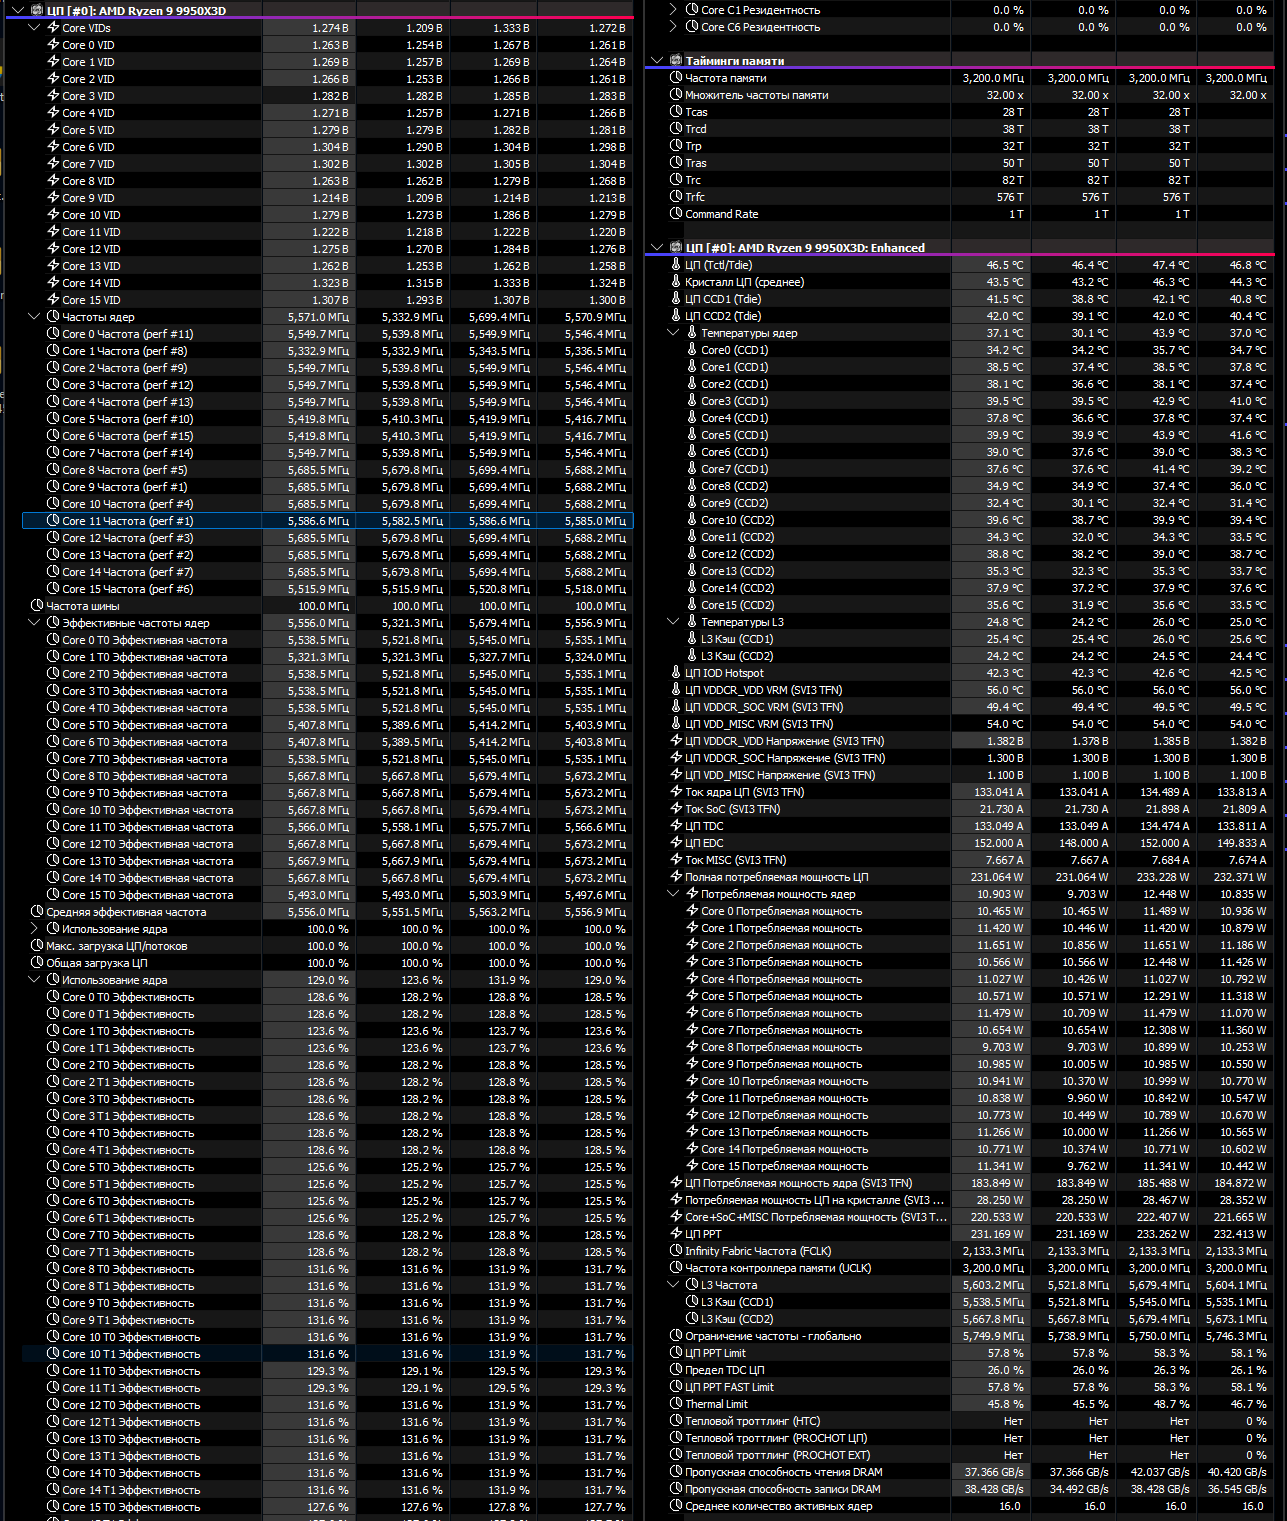Click the lightning icon of Core 0 Потребляемая мощность
This screenshot has width=1287, height=1521.
pos(692,911)
